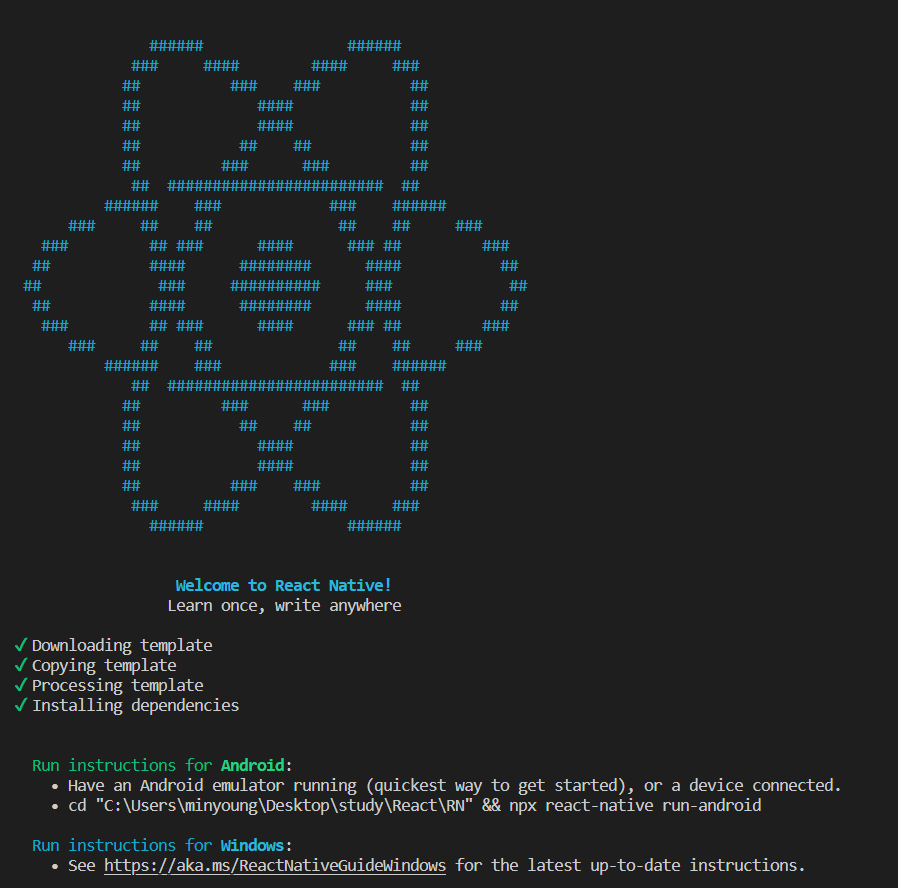Click the "Learn once, write anywhere" tagline
The width and height of the screenshot is (898, 888).
(284, 606)
